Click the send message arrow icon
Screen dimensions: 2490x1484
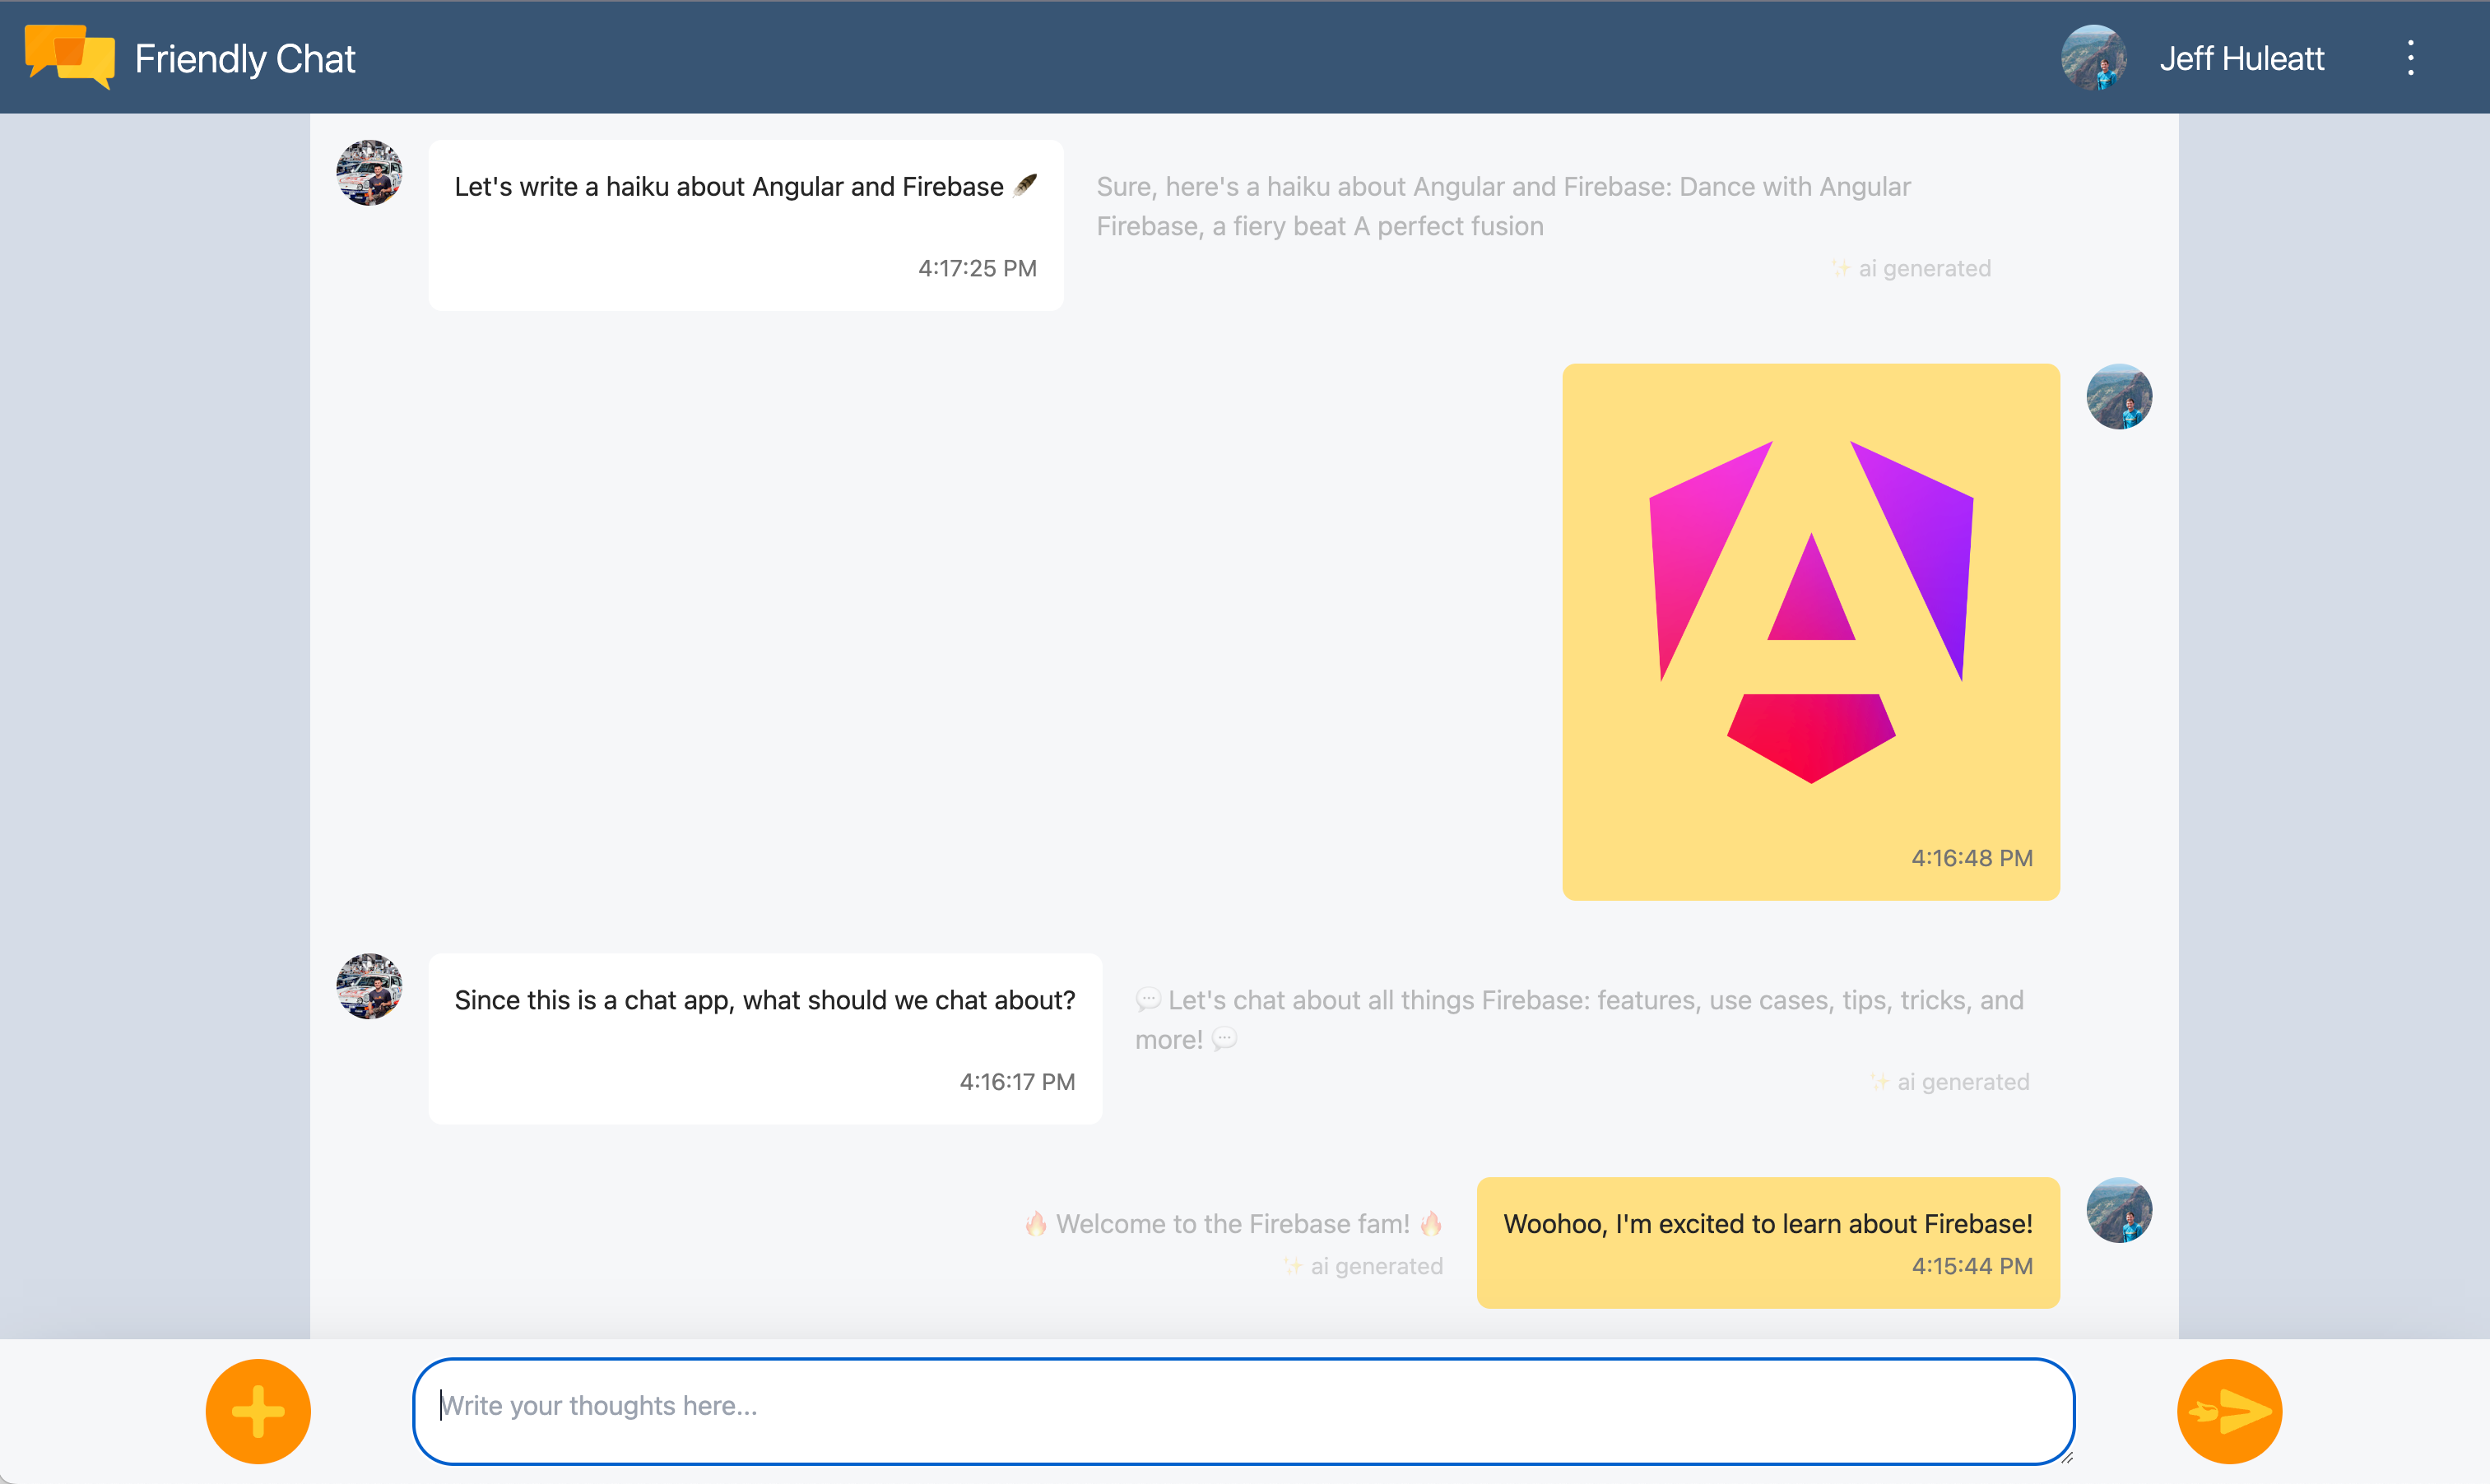tap(2228, 1408)
